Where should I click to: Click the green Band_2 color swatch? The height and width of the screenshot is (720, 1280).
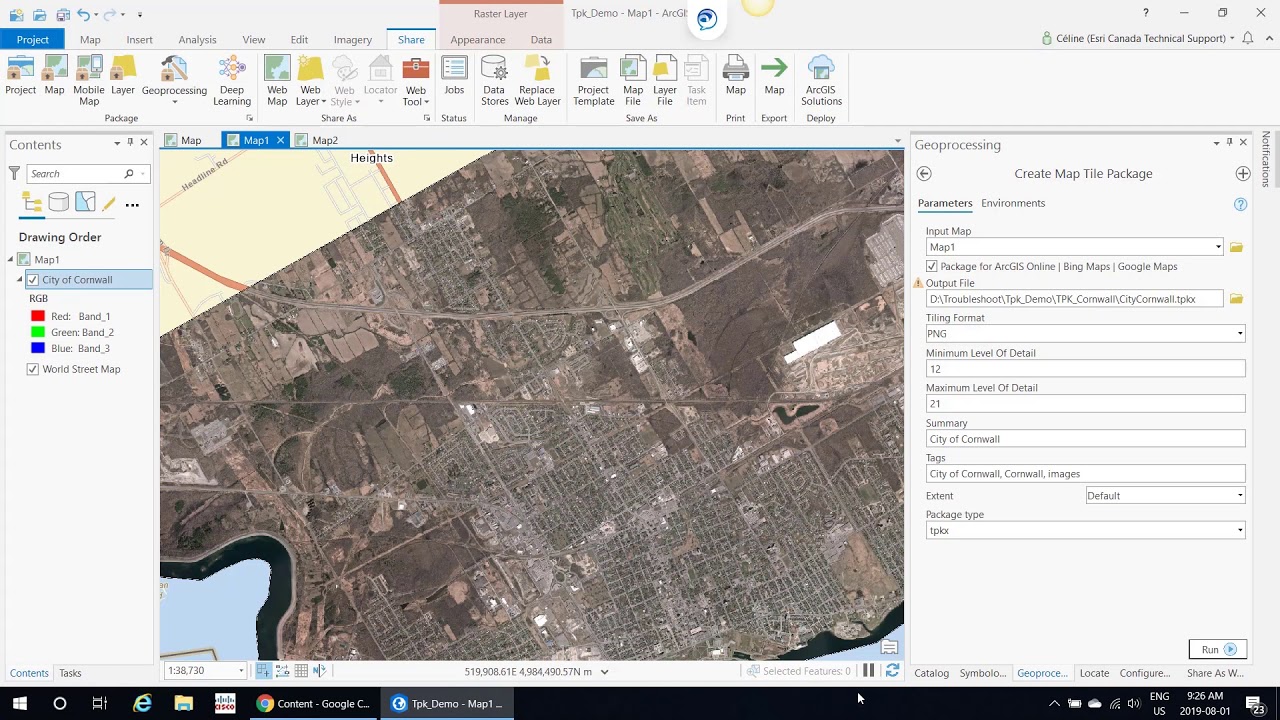(38, 332)
